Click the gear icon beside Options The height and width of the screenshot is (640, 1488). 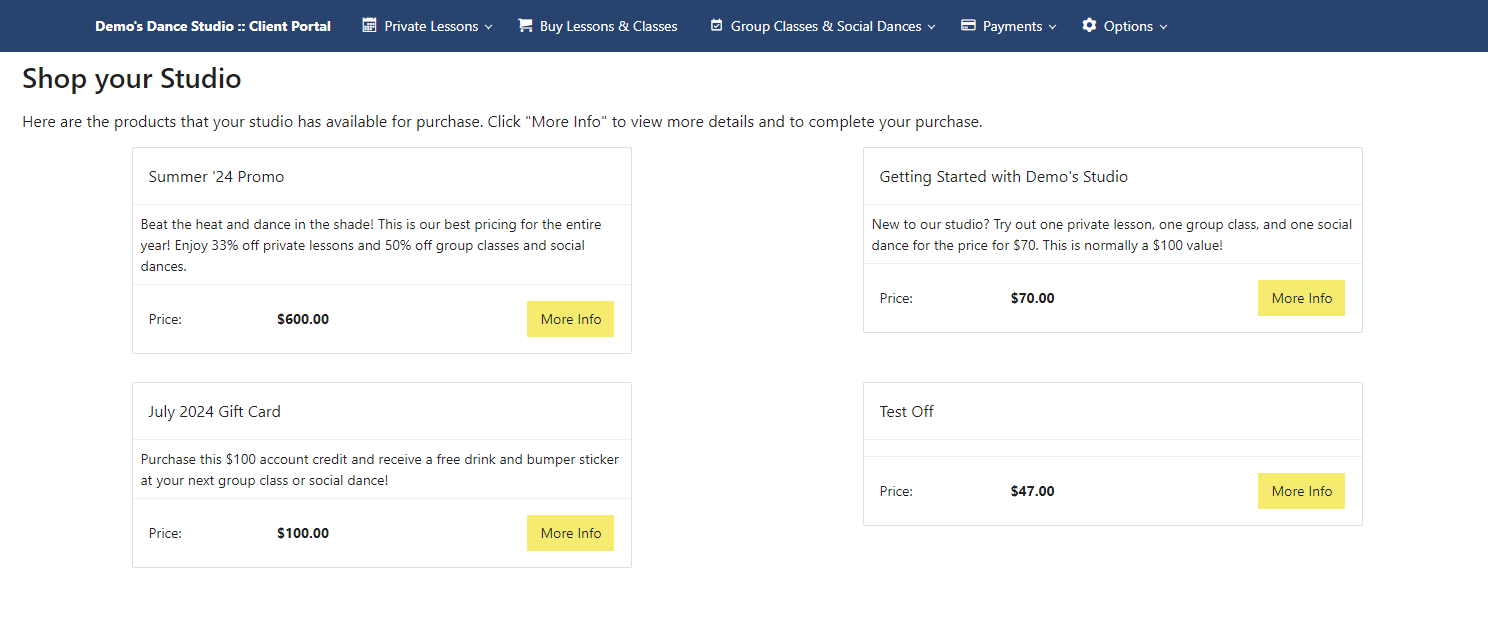1089,25
